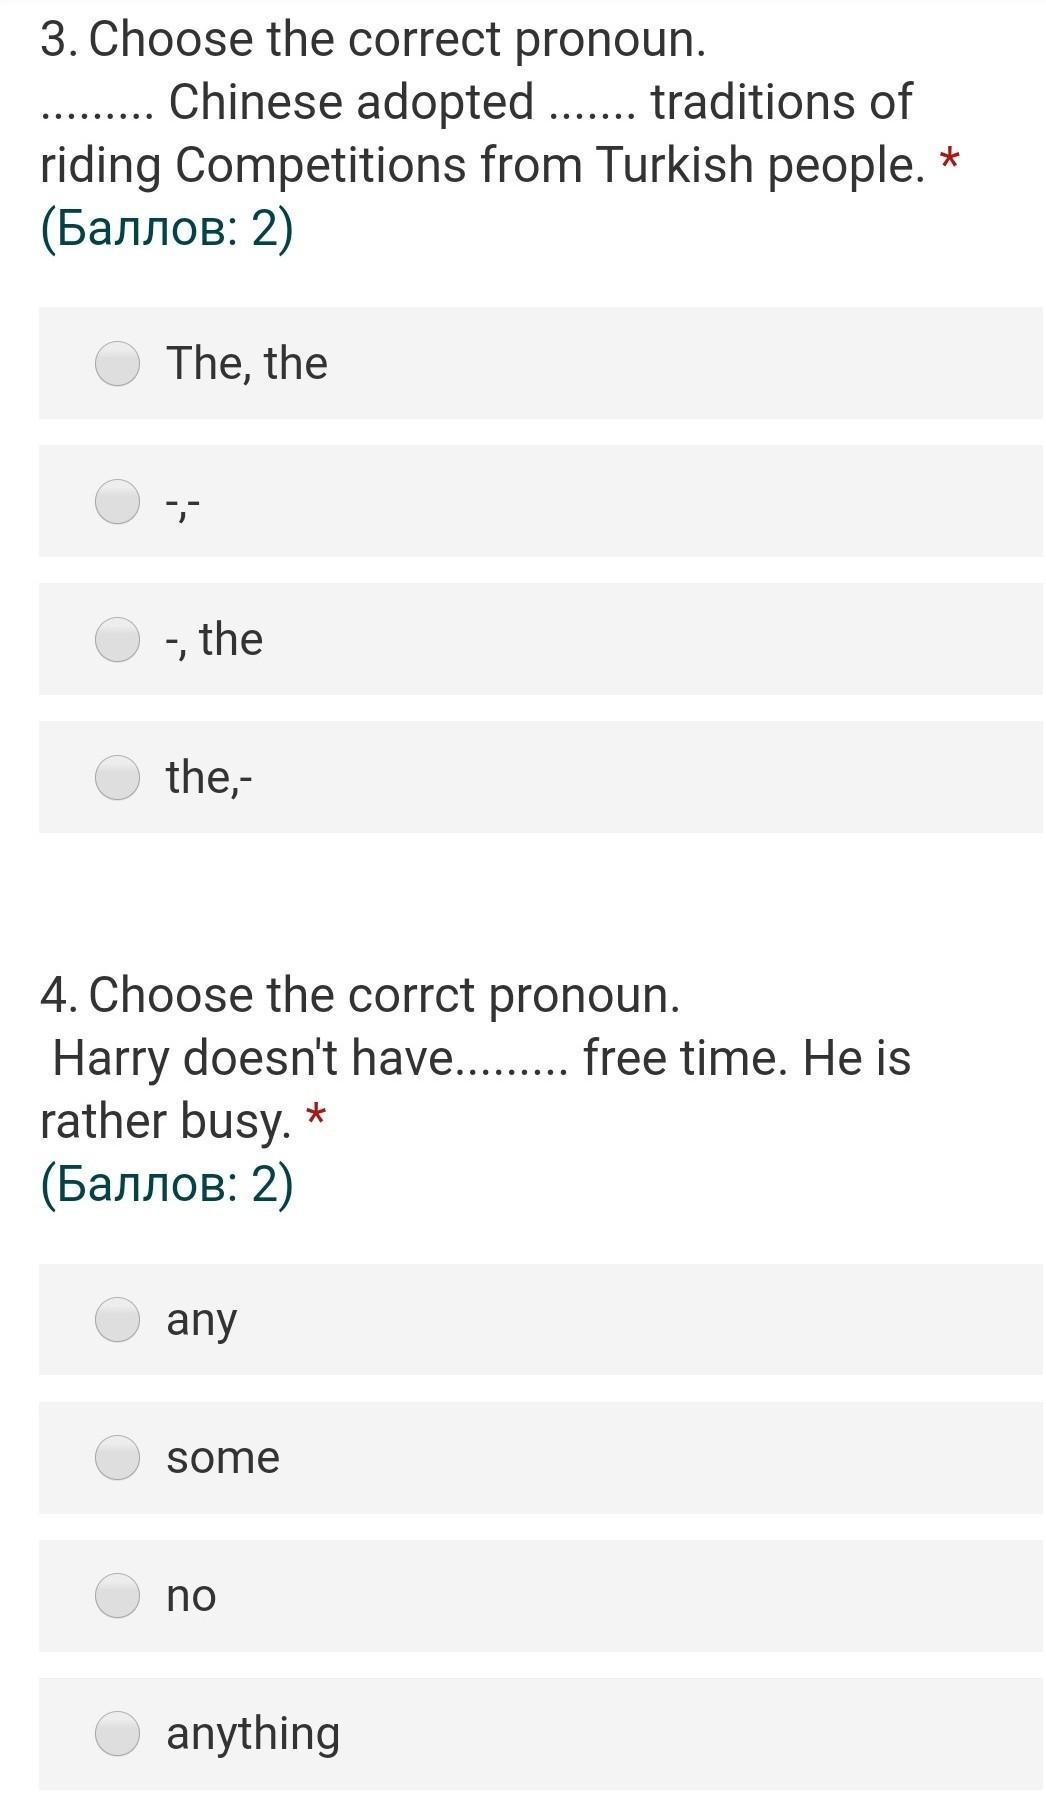Select the 'The, the' radio button
Screen dimensions: 1046x1808
point(117,363)
